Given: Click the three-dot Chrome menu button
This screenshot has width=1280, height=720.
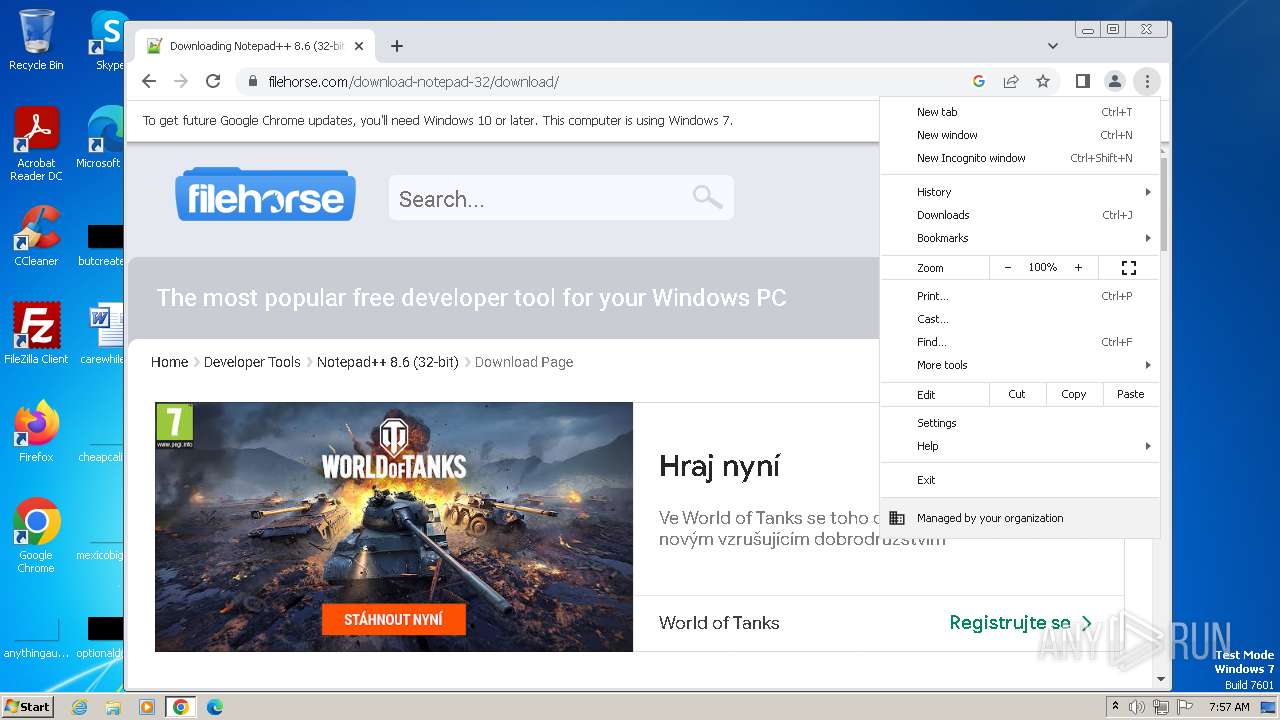Looking at the screenshot, I should pyautogui.click(x=1147, y=81).
